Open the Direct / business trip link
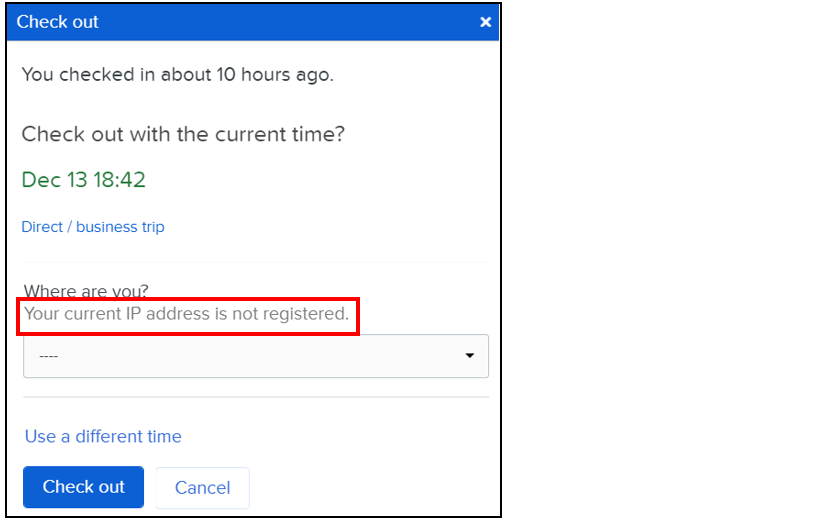 coord(93,227)
